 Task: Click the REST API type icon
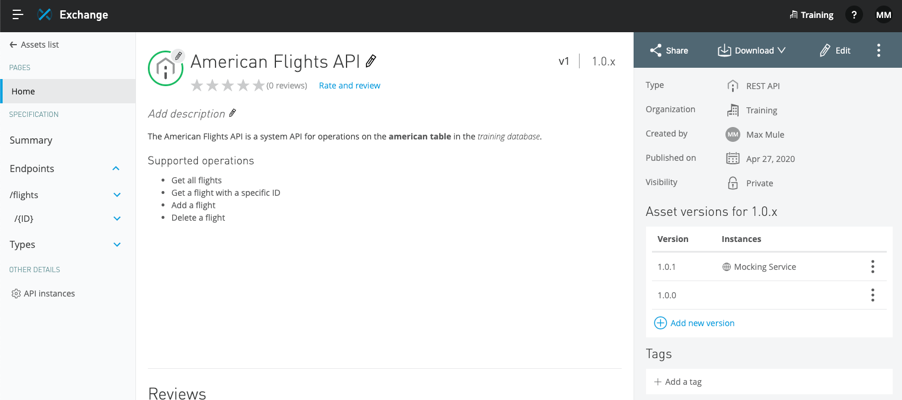tap(732, 86)
